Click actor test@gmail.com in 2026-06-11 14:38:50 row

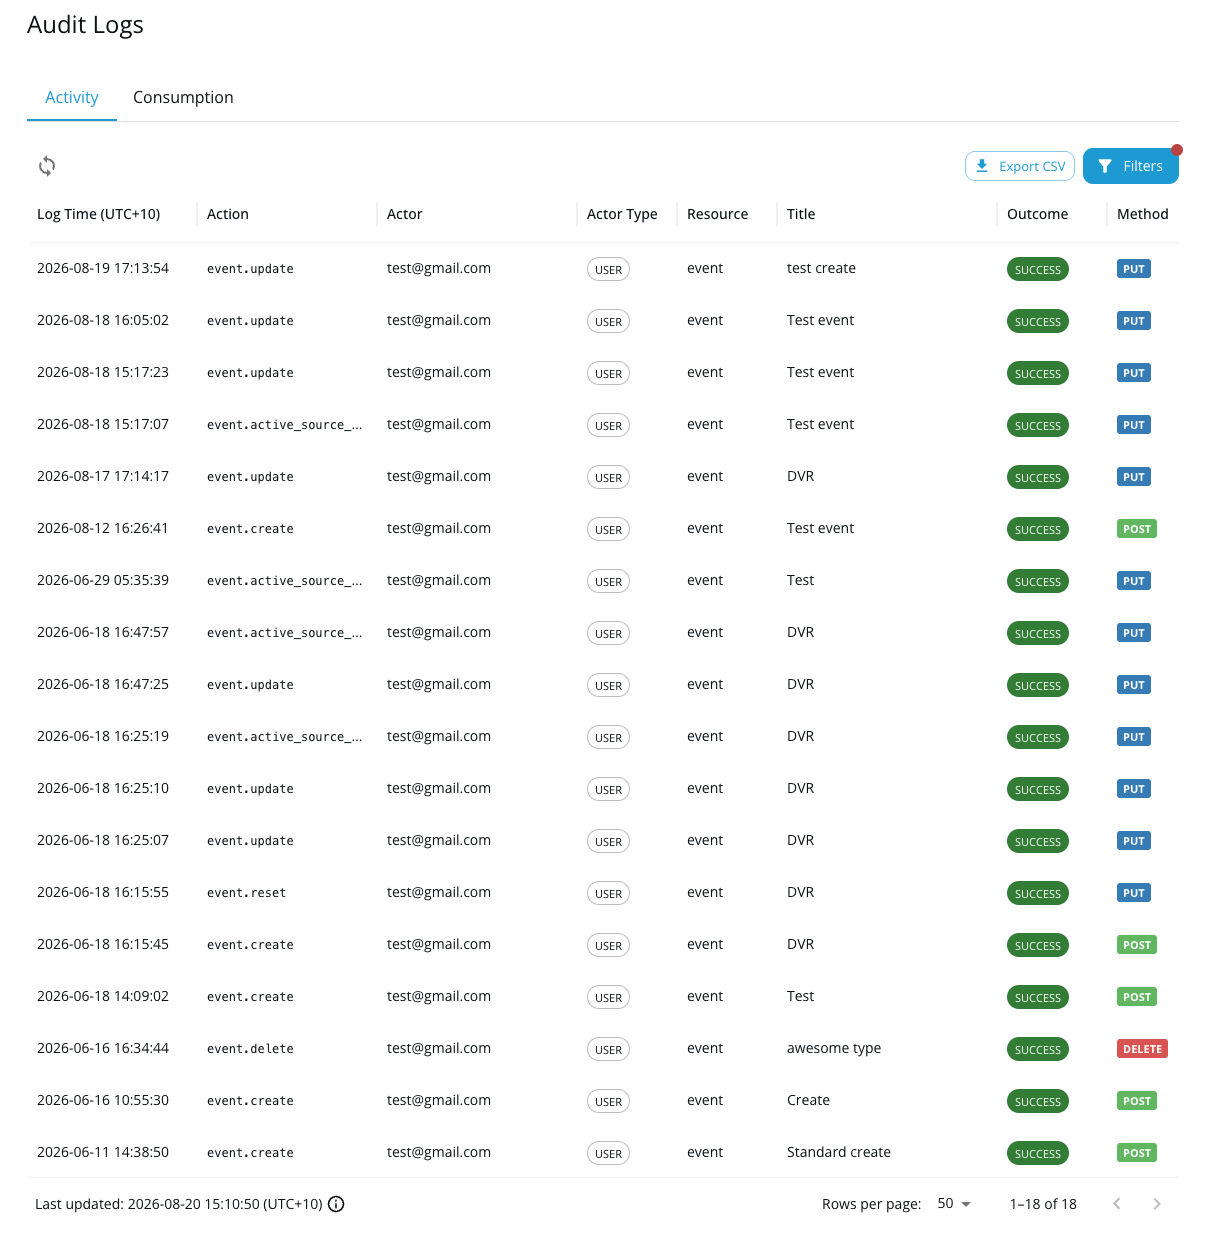(x=438, y=1152)
